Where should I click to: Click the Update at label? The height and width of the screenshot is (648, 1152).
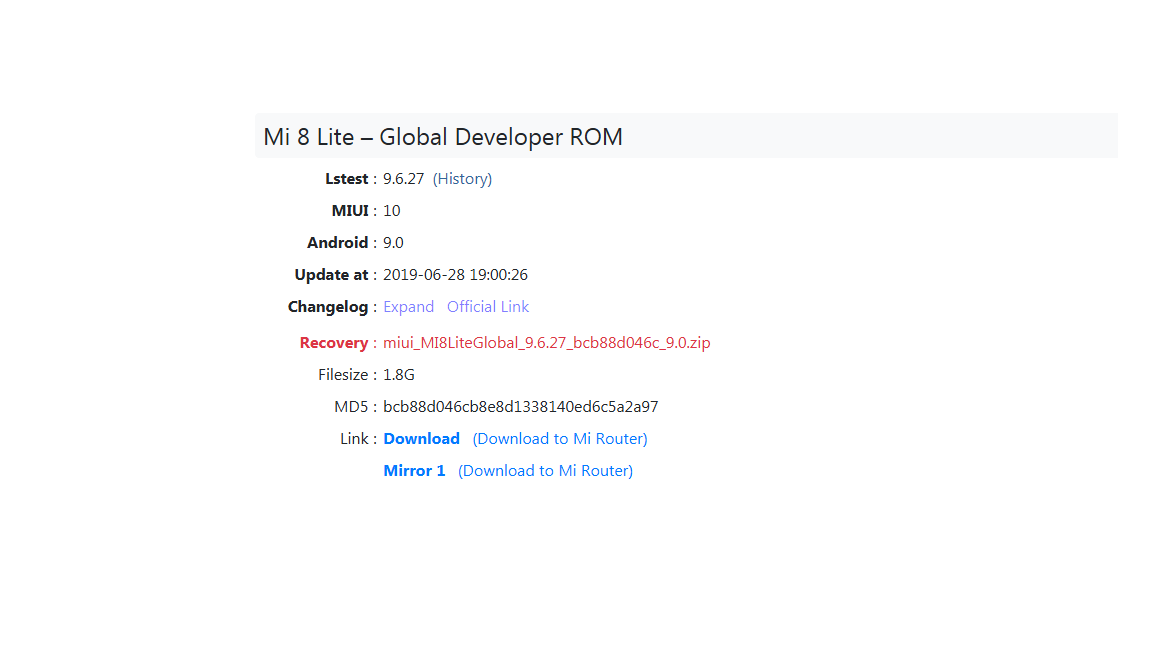331,275
